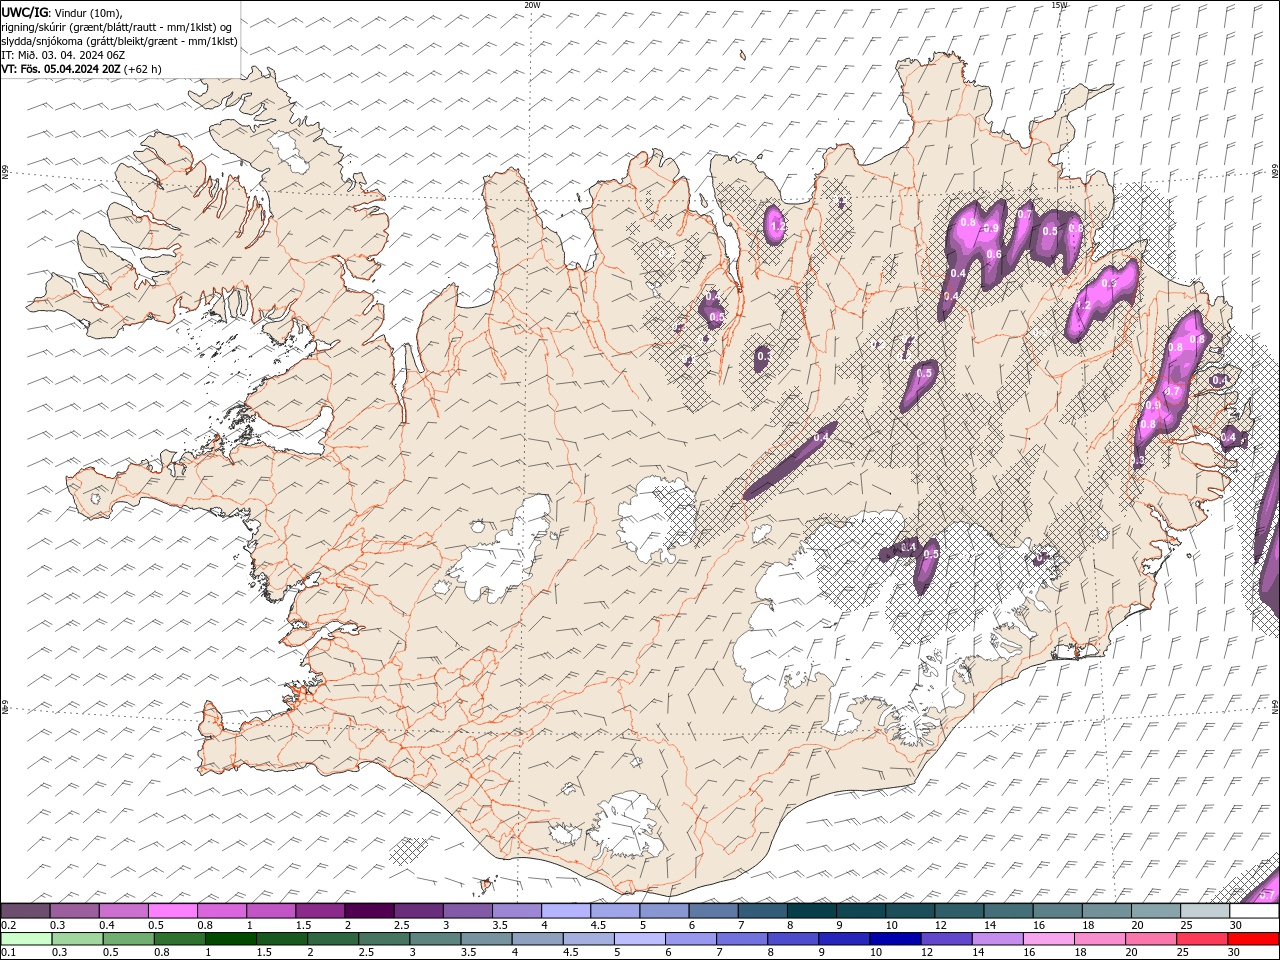Pick lower legend row swatch labelled 0.8

click(x=179, y=939)
